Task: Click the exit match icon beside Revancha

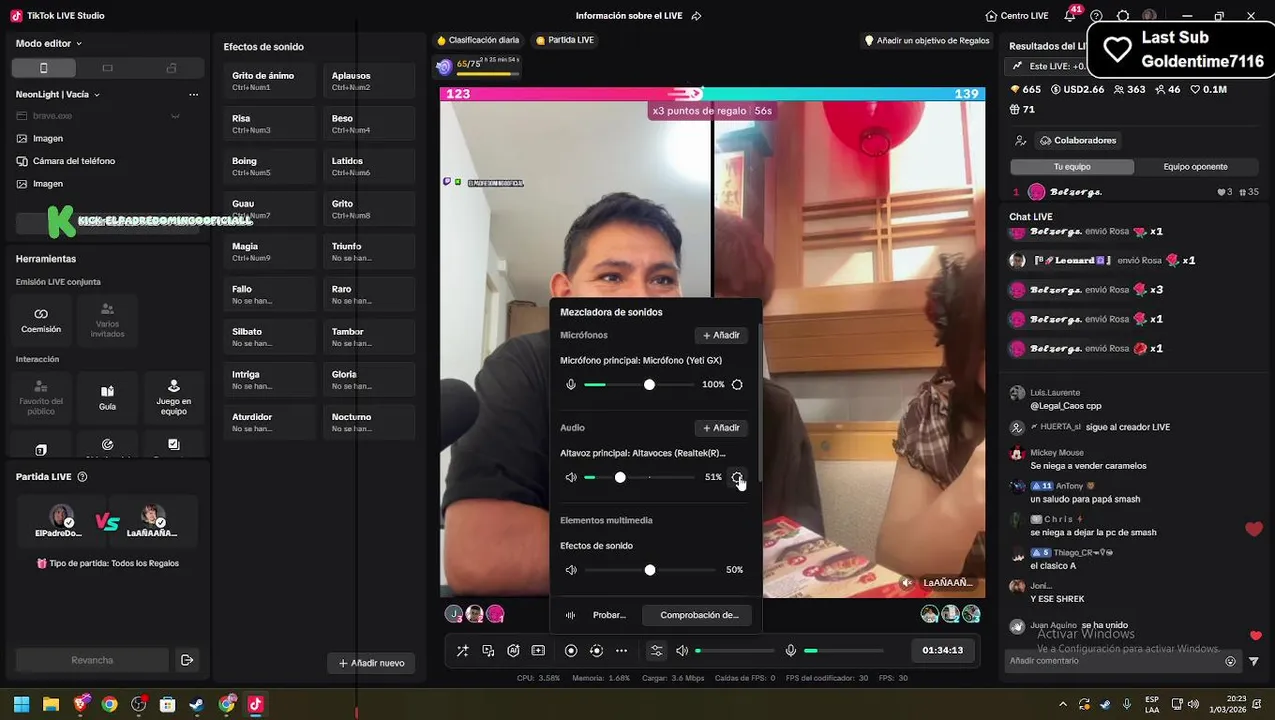Action: click(187, 660)
